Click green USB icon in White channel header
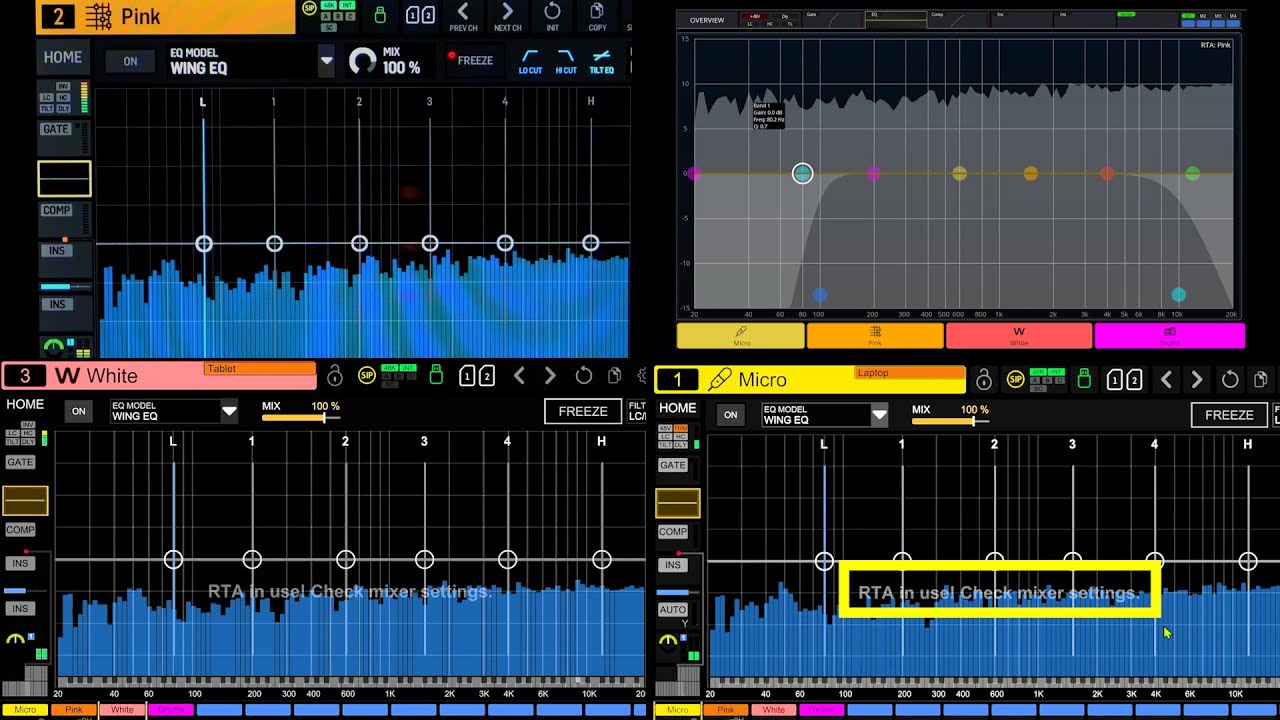Screen dimensions: 1280x720 436,376
